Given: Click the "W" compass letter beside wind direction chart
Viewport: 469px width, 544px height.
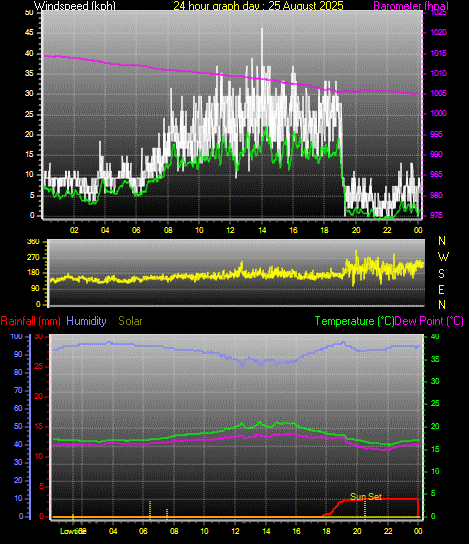Looking at the screenshot, I should tap(443, 257).
